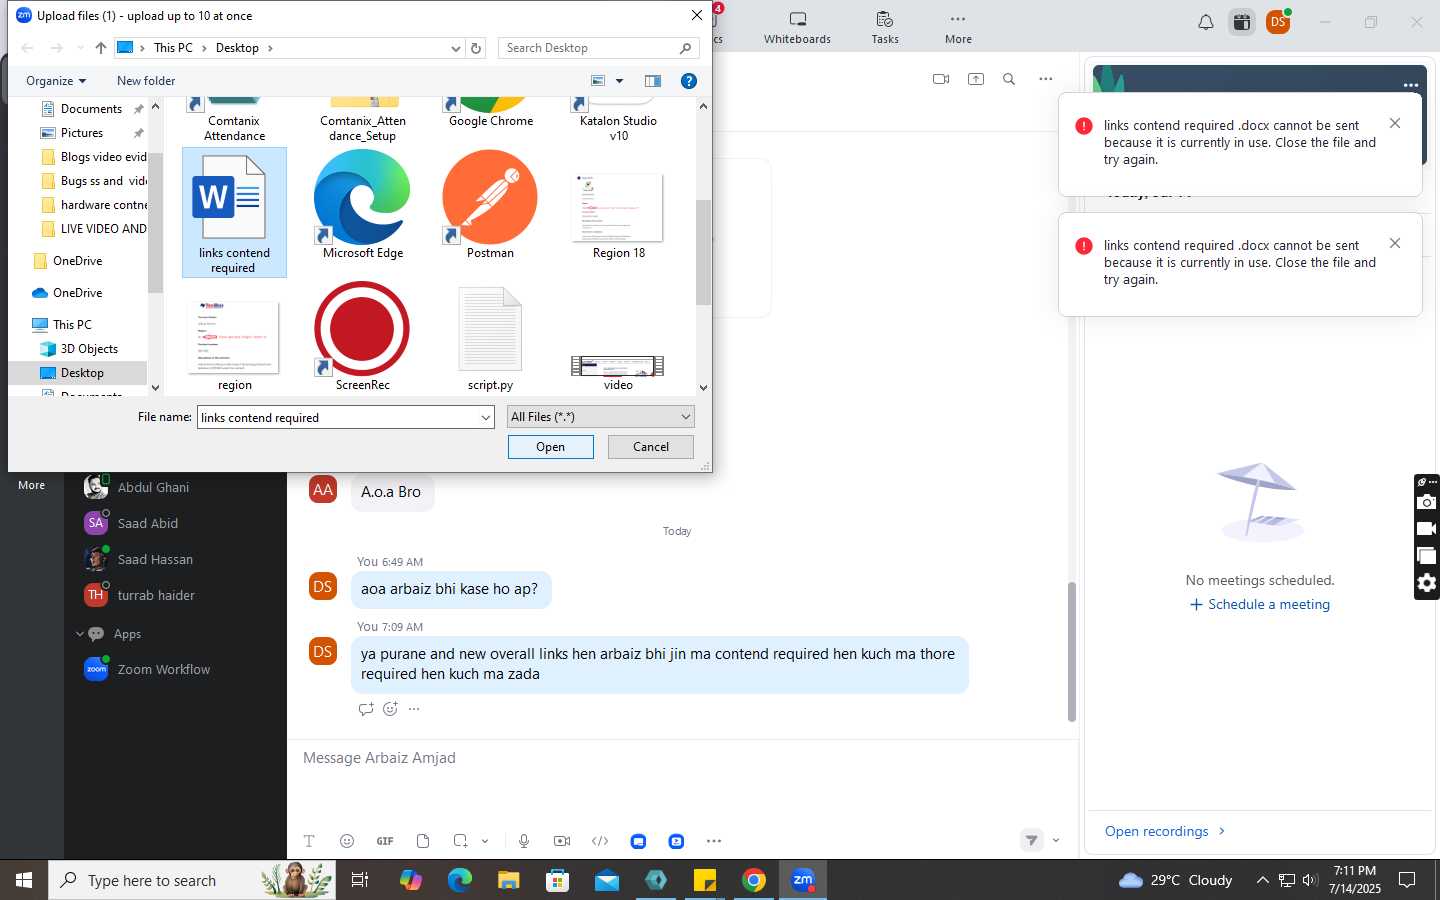
Task: Click the help question mark icon
Action: pyautogui.click(x=689, y=81)
